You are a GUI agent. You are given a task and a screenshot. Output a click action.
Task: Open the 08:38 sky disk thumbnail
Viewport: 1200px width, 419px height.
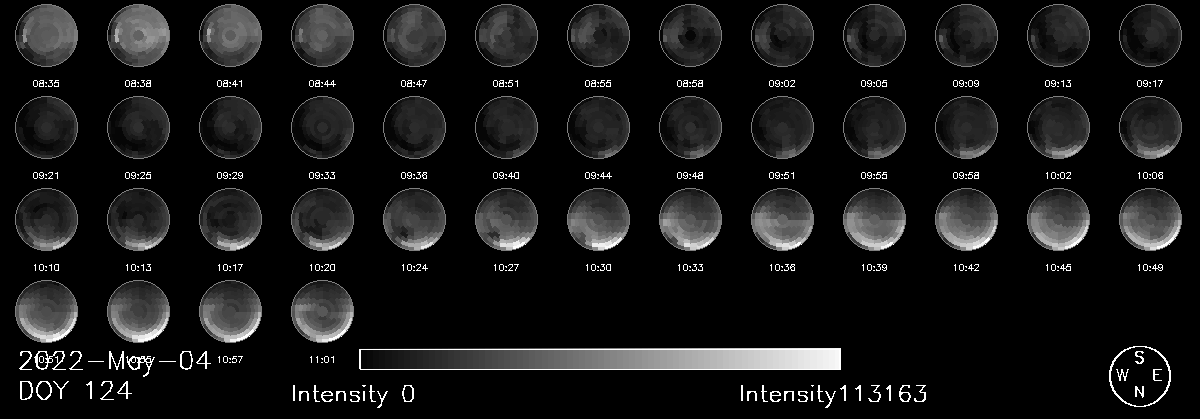tap(138, 35)
